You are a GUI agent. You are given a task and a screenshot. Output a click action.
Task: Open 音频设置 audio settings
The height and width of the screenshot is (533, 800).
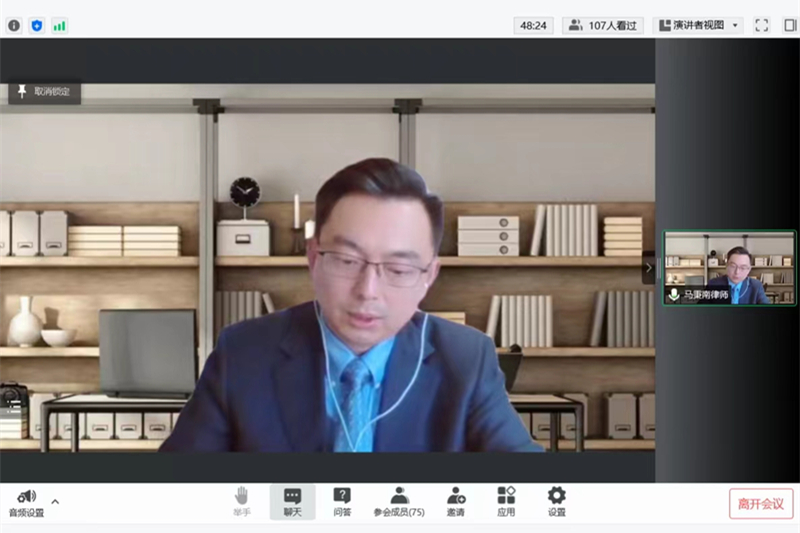pyautogui.click(x=26, y=502)
